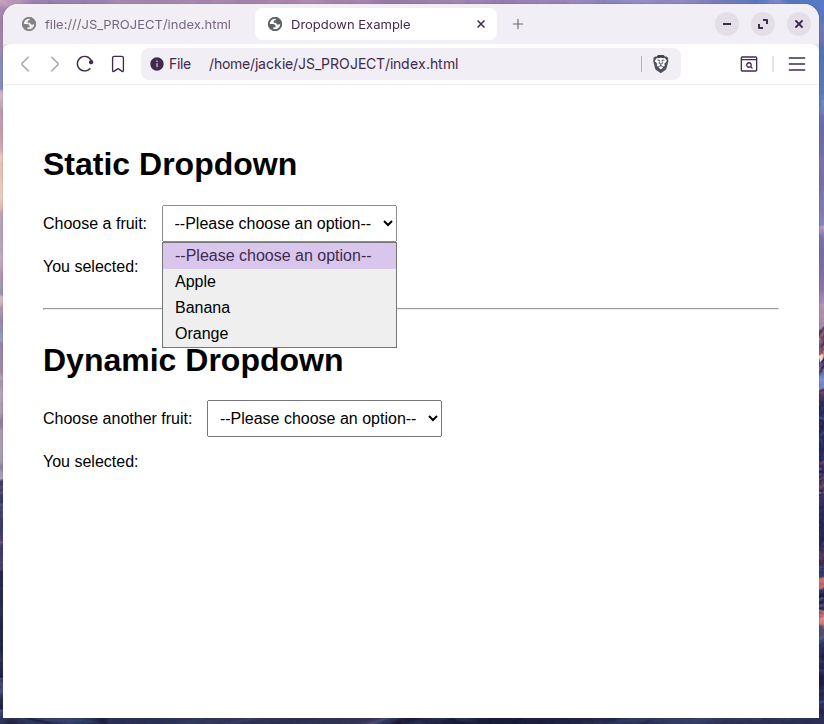Select the highlighted placeholder option in list
Screen dimensions: 824x724
[x=273, y=256]
